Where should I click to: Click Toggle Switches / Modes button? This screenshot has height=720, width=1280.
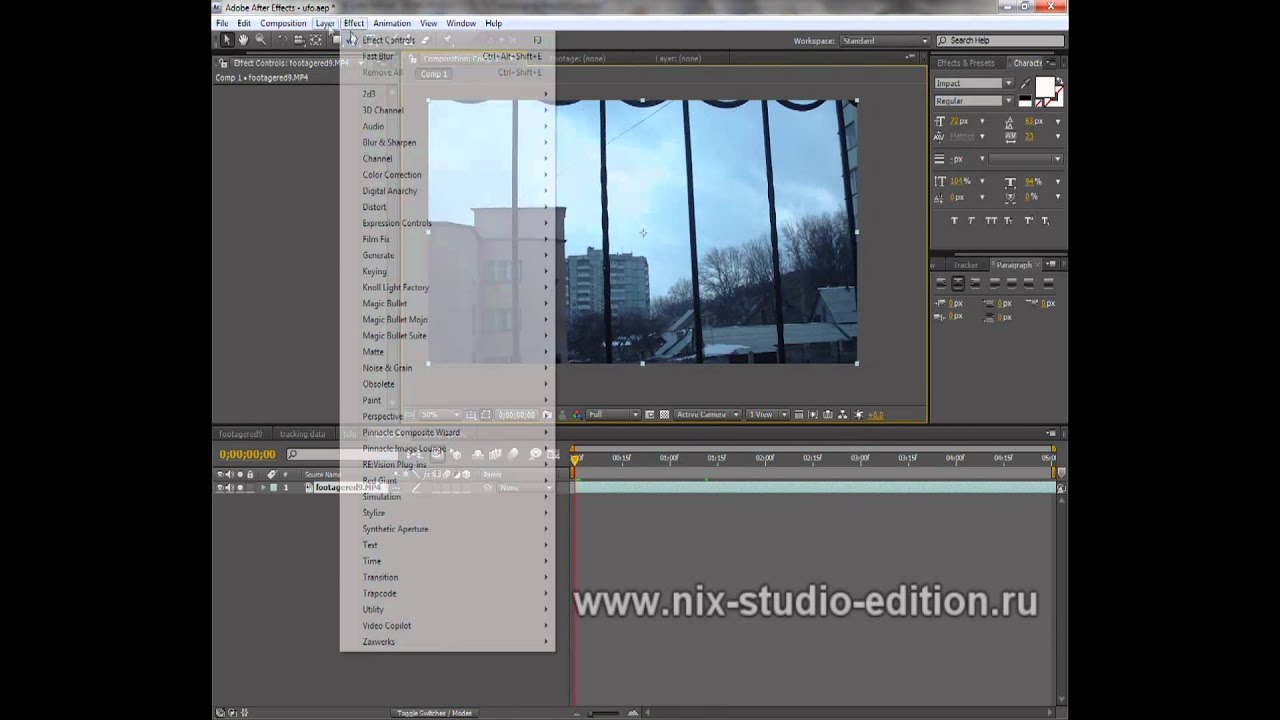point(434,713)
